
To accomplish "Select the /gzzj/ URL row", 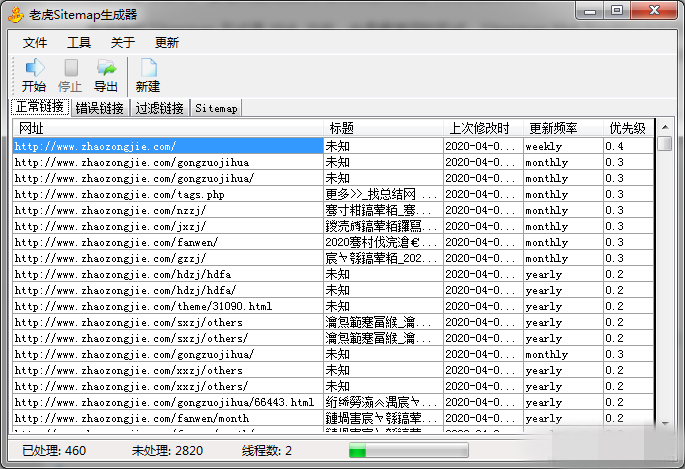I will [x=333, y=258].
